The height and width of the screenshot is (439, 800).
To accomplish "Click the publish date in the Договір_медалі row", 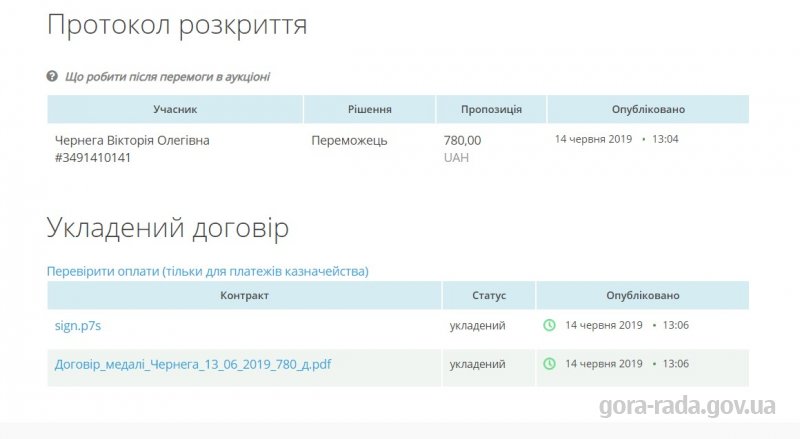I will point(604,364).
